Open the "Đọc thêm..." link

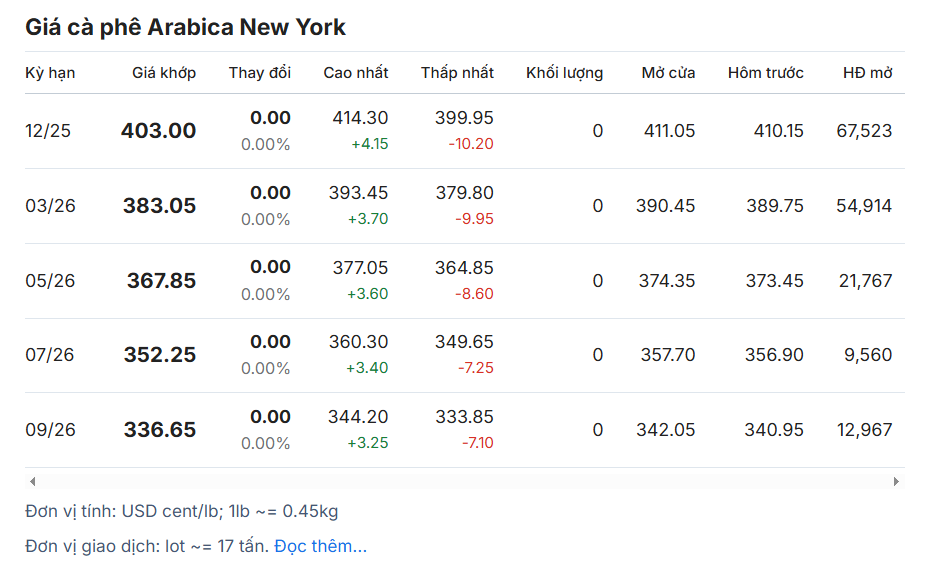click(x=320, y=546)
